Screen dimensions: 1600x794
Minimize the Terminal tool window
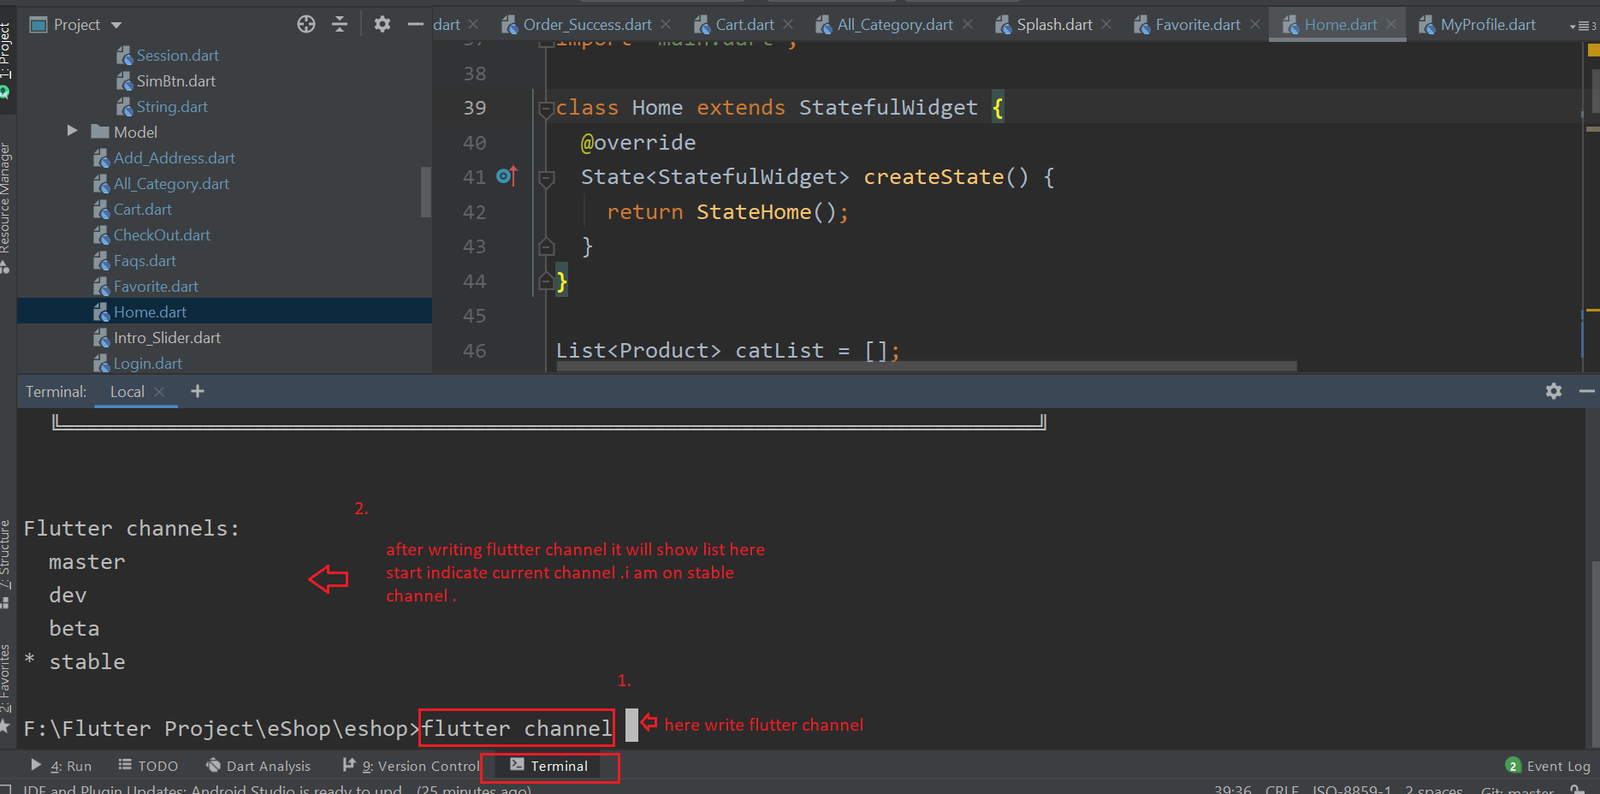point(1586,391)
